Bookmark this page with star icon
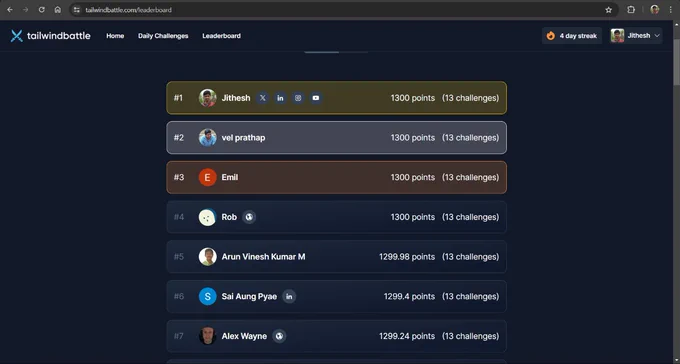The height and width of the screenshot is (364, 680). coord(608,10)
